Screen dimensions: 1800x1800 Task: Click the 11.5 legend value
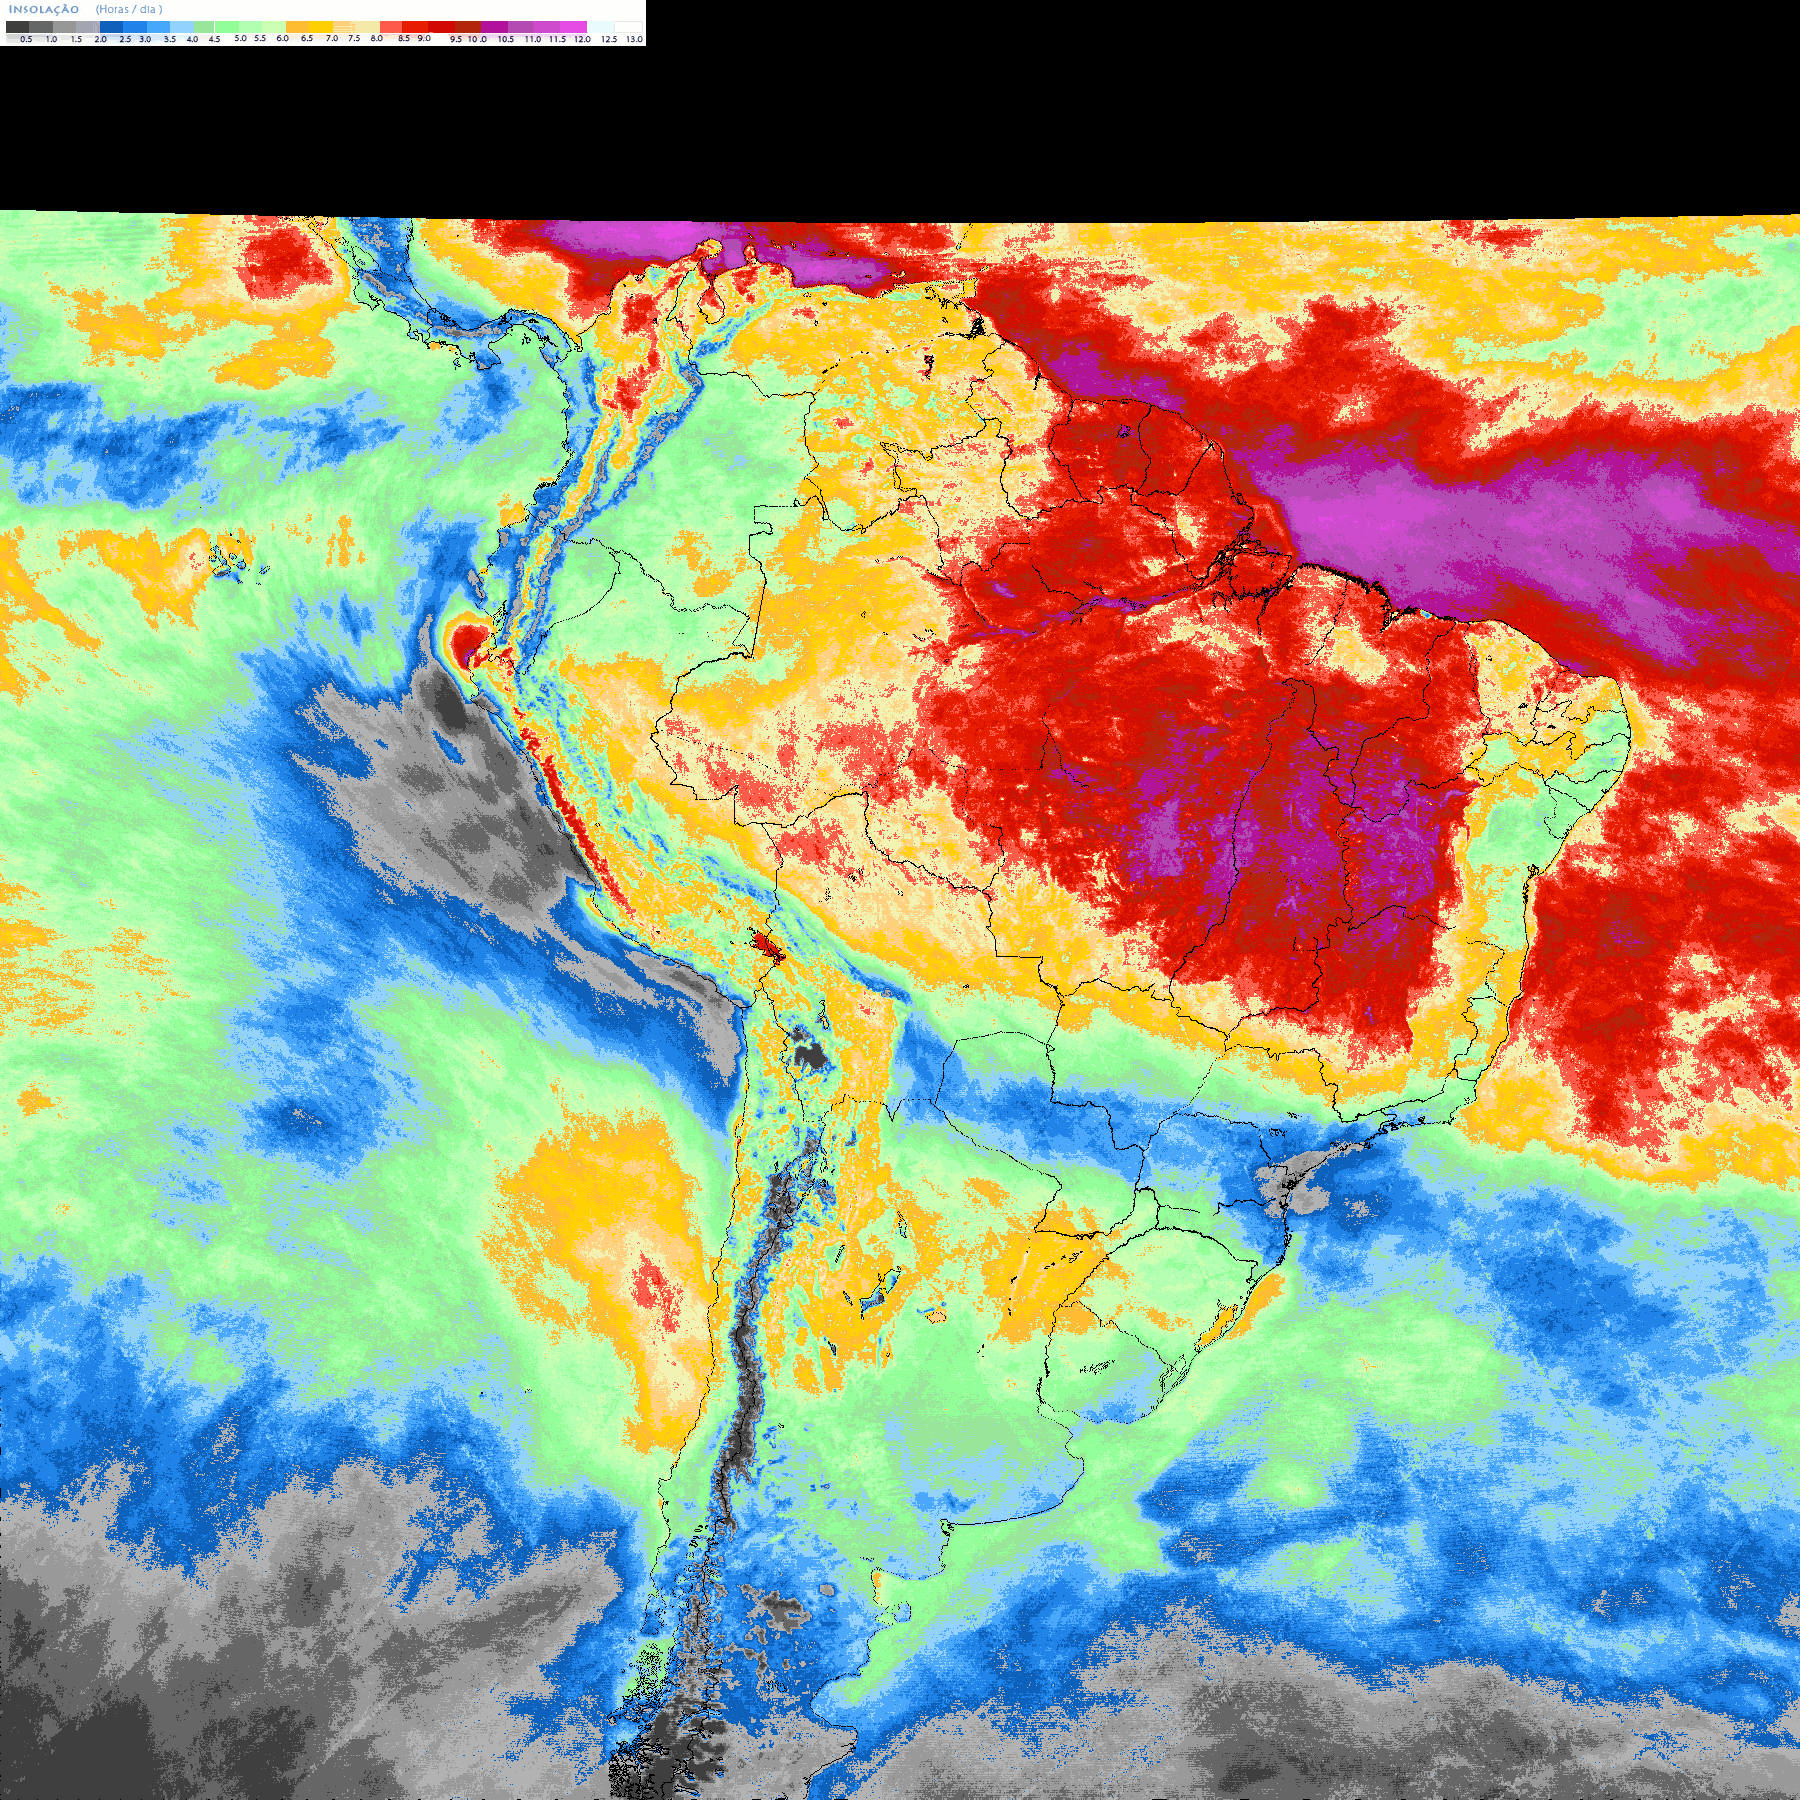pyautogui.click(x=557, y=39)
